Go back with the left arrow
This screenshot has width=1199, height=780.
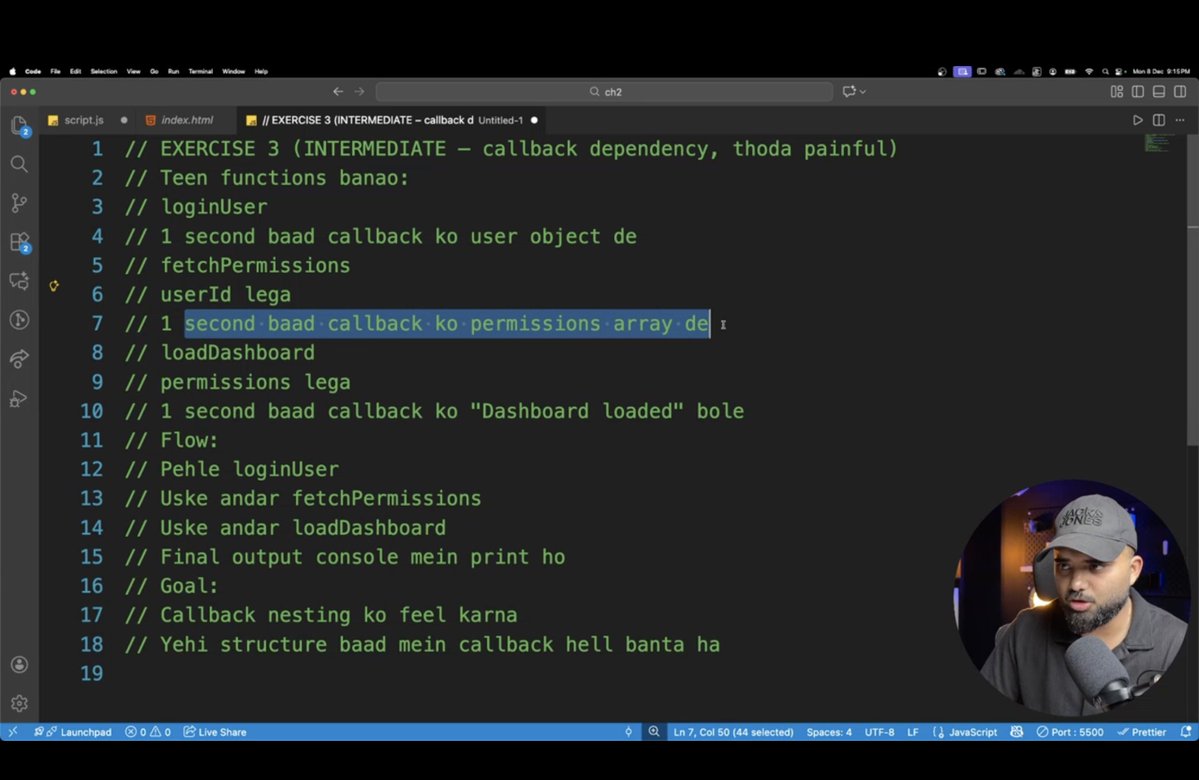(x=338, y=91)
